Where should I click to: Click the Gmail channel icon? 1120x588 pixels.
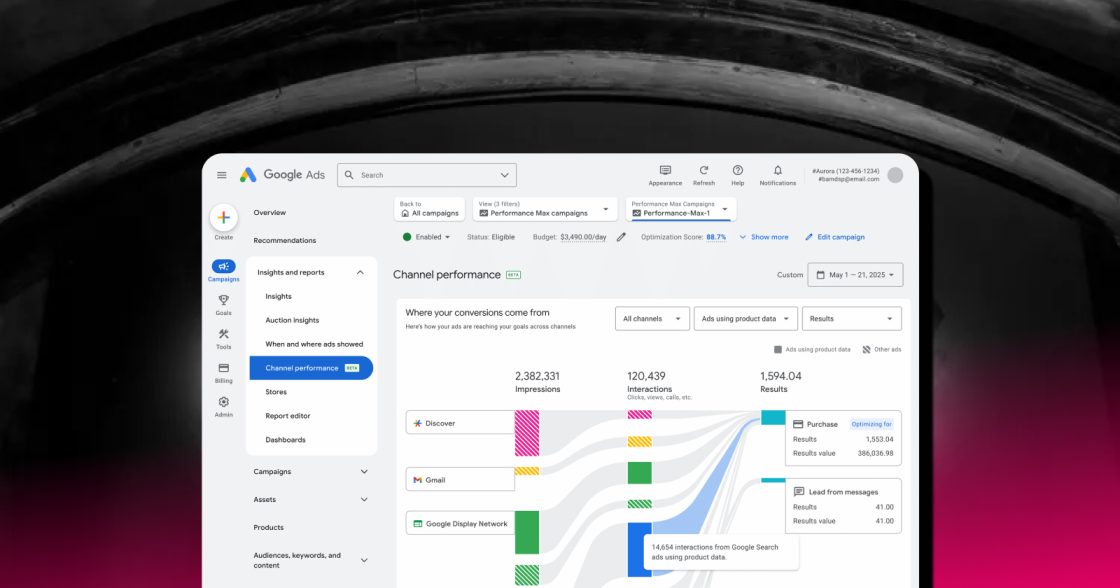418,480
